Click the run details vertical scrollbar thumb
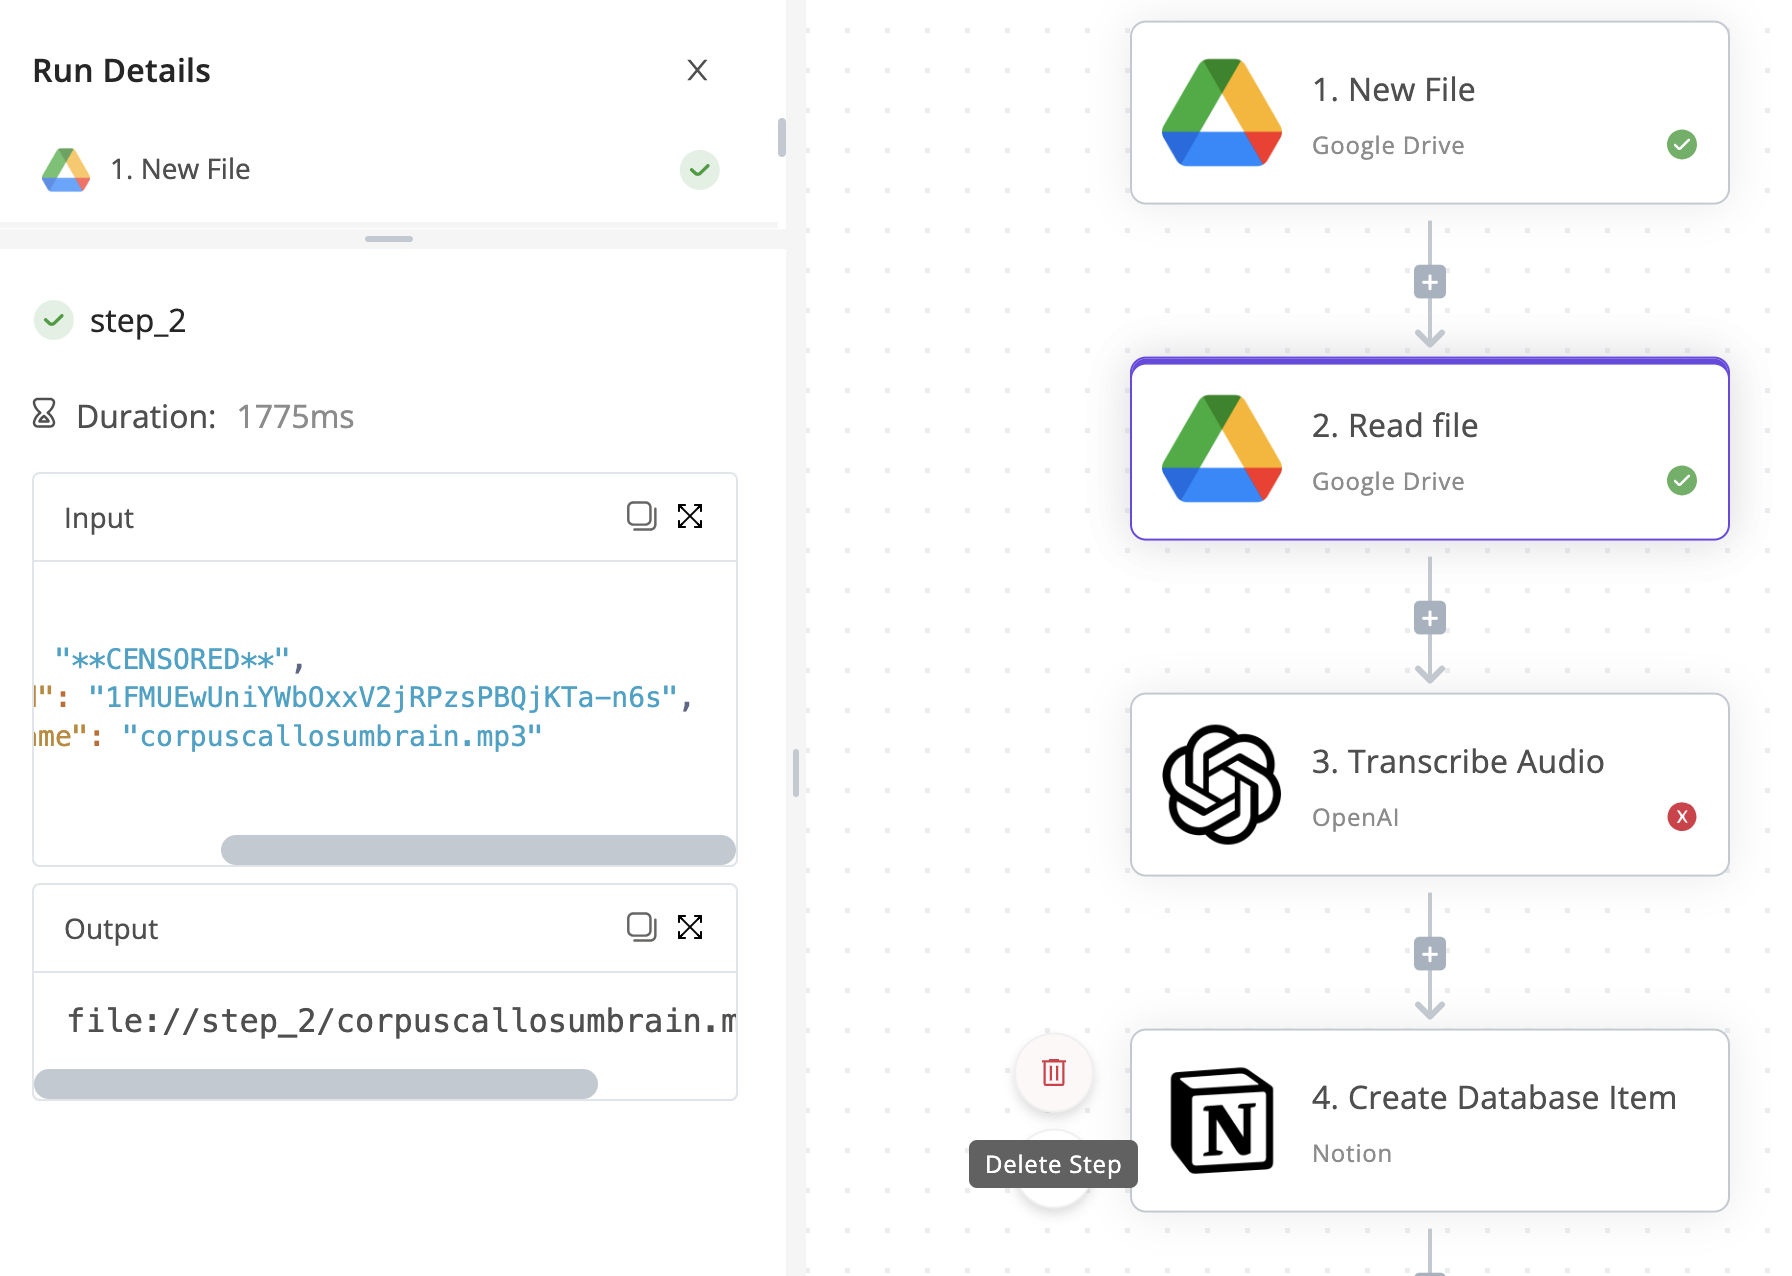 tap(782, 137)
